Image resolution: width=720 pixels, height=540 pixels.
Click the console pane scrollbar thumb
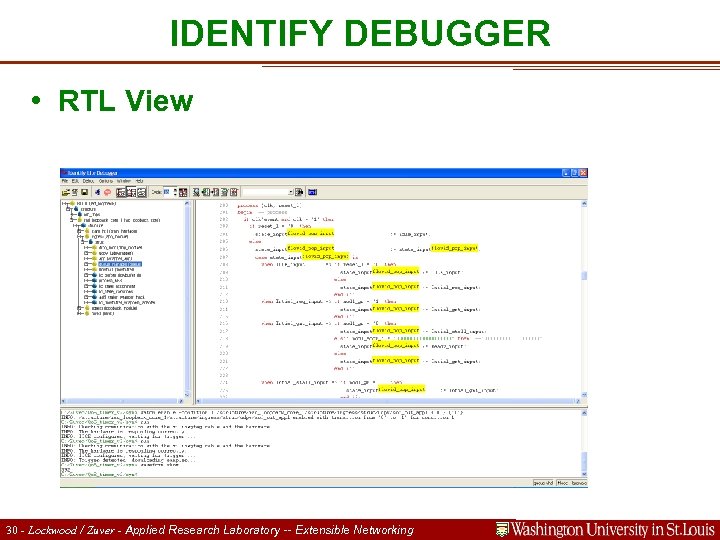pos(584,459)
